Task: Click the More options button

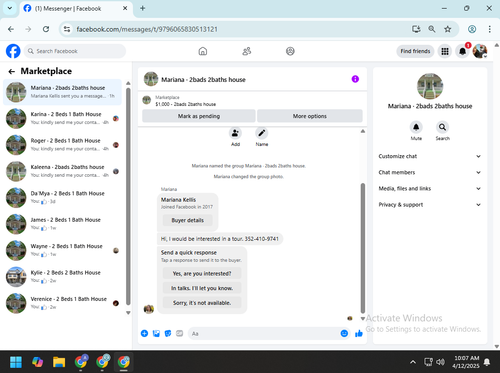Action: point(310,116)
